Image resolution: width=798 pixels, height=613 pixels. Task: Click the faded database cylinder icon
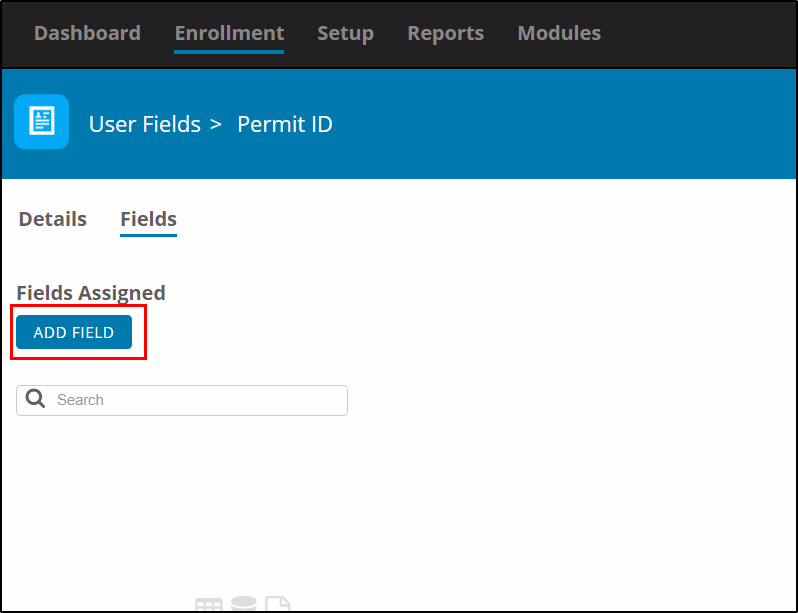[243, 604]
